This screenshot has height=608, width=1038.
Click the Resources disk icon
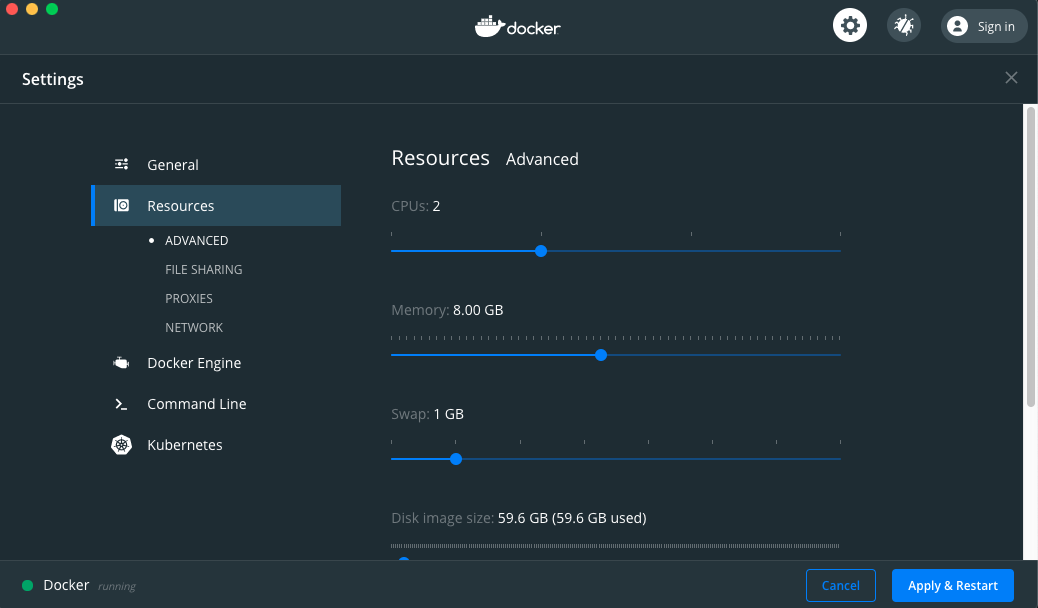click(x=121, y=205)
